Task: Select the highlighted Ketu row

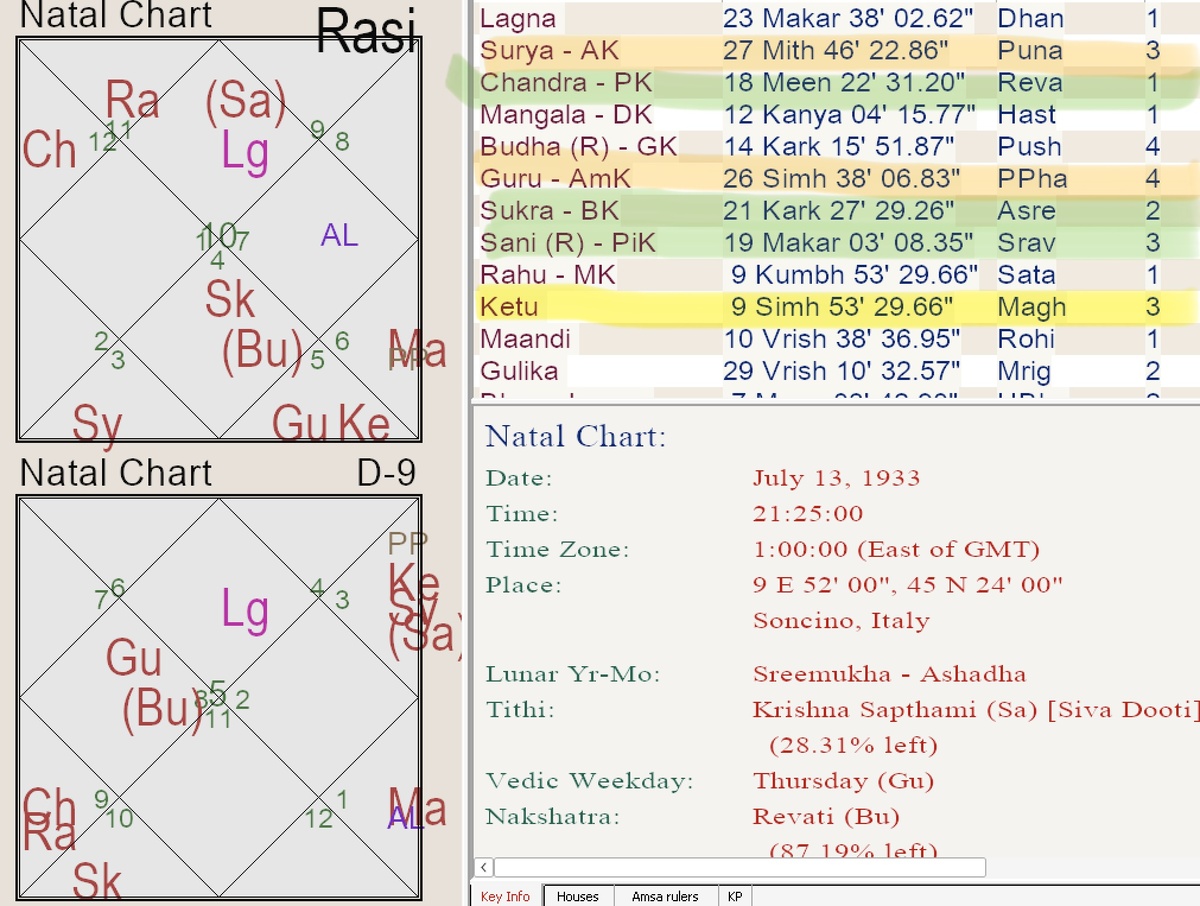Action: tap(835, 306)
